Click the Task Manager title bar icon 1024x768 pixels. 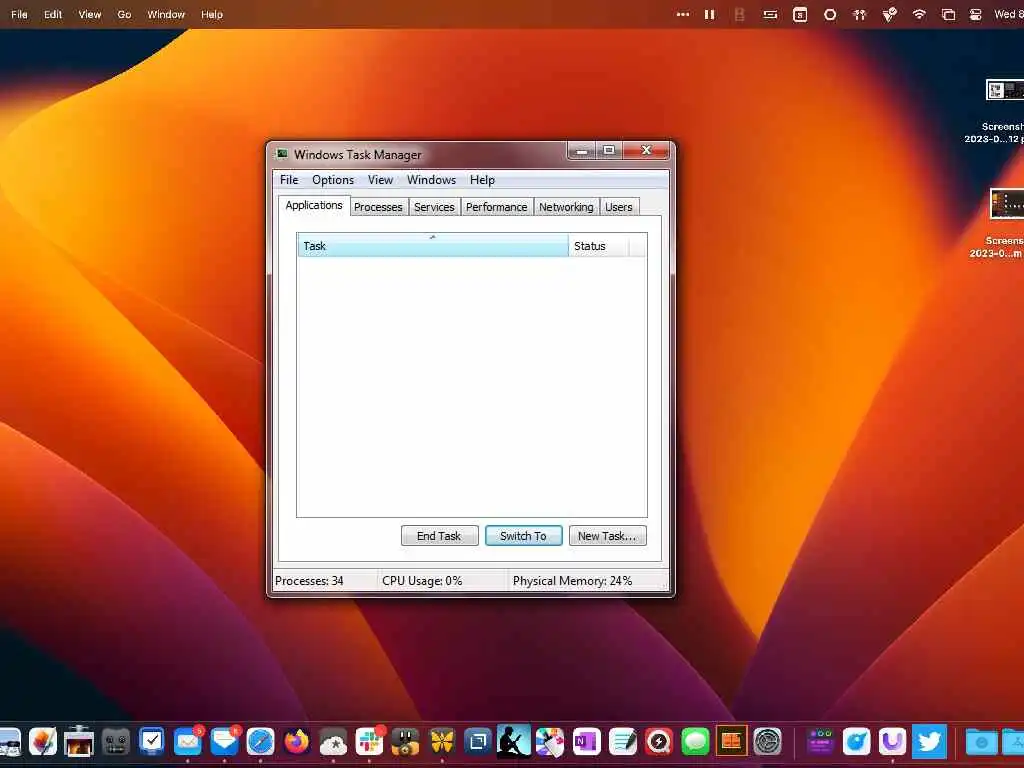pos(281,154)
